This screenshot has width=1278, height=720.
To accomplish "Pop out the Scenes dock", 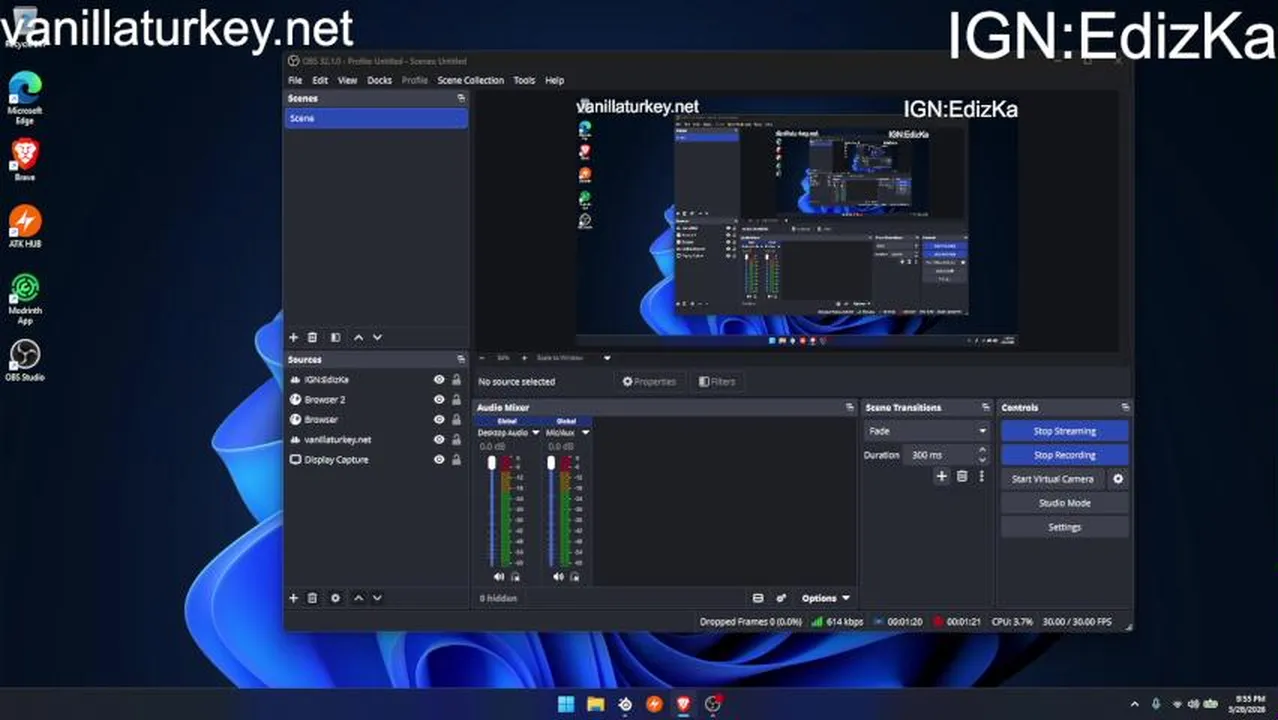I will click(461, 98).
